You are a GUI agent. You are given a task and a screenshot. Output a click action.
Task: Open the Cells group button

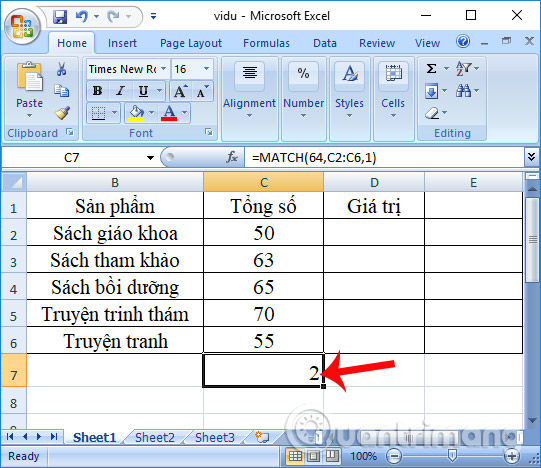[393, 99]
